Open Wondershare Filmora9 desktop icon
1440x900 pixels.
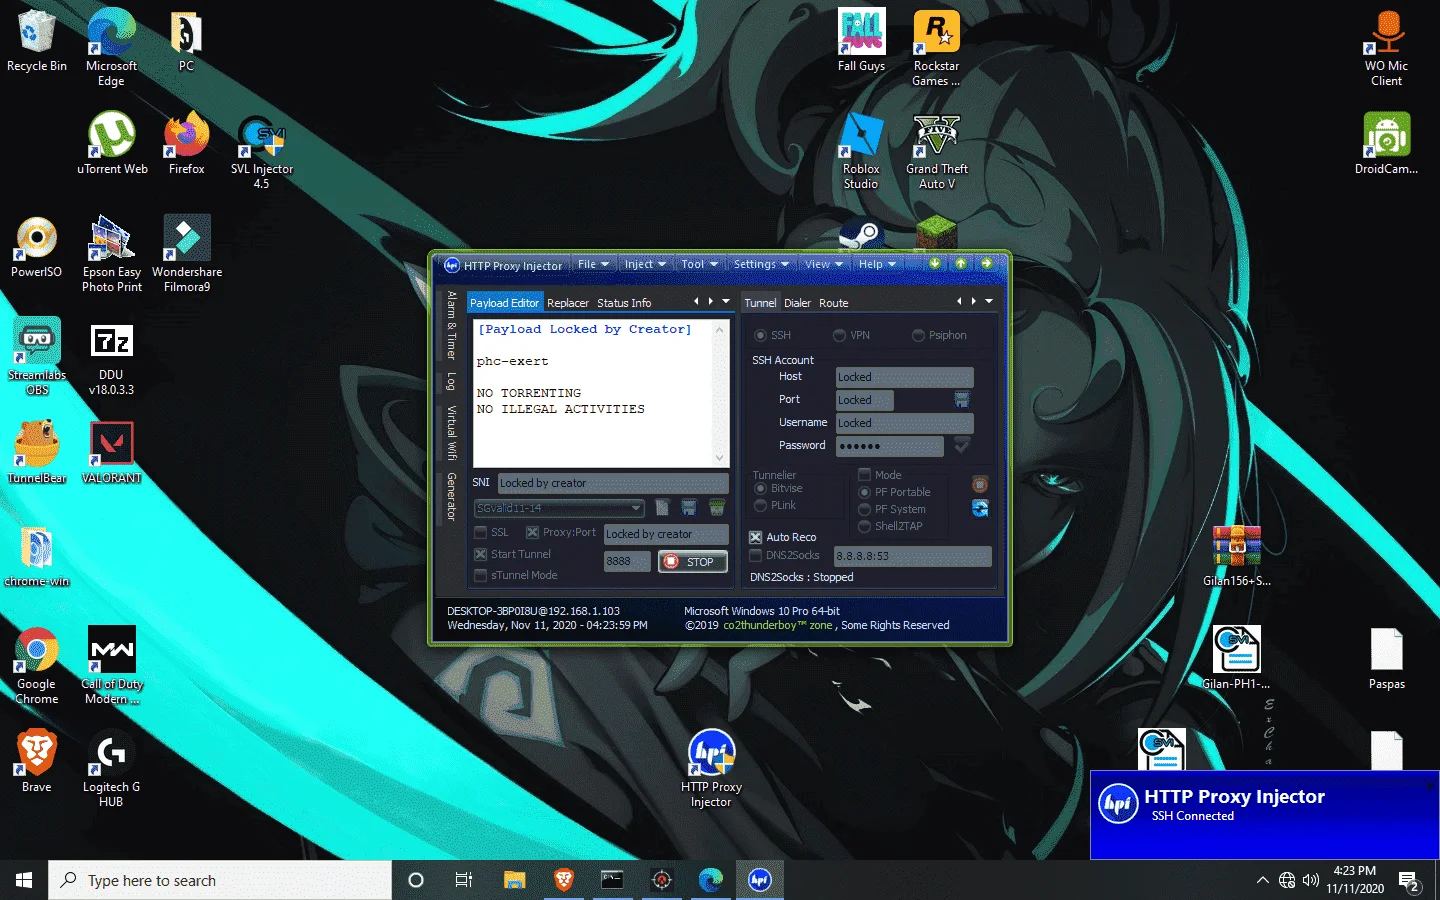[x=187, y=254]
